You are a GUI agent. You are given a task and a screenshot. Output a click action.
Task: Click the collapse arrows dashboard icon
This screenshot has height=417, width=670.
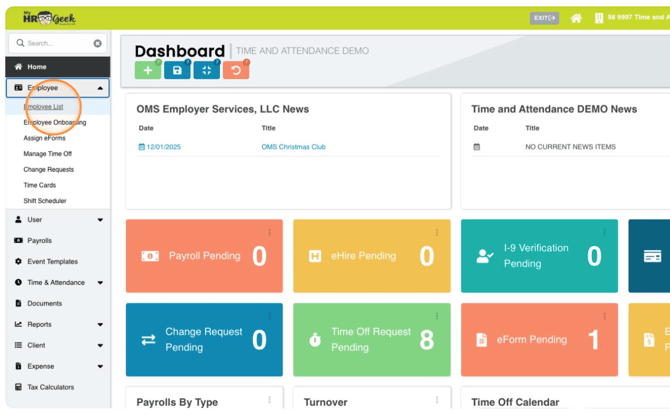point(206,70)
